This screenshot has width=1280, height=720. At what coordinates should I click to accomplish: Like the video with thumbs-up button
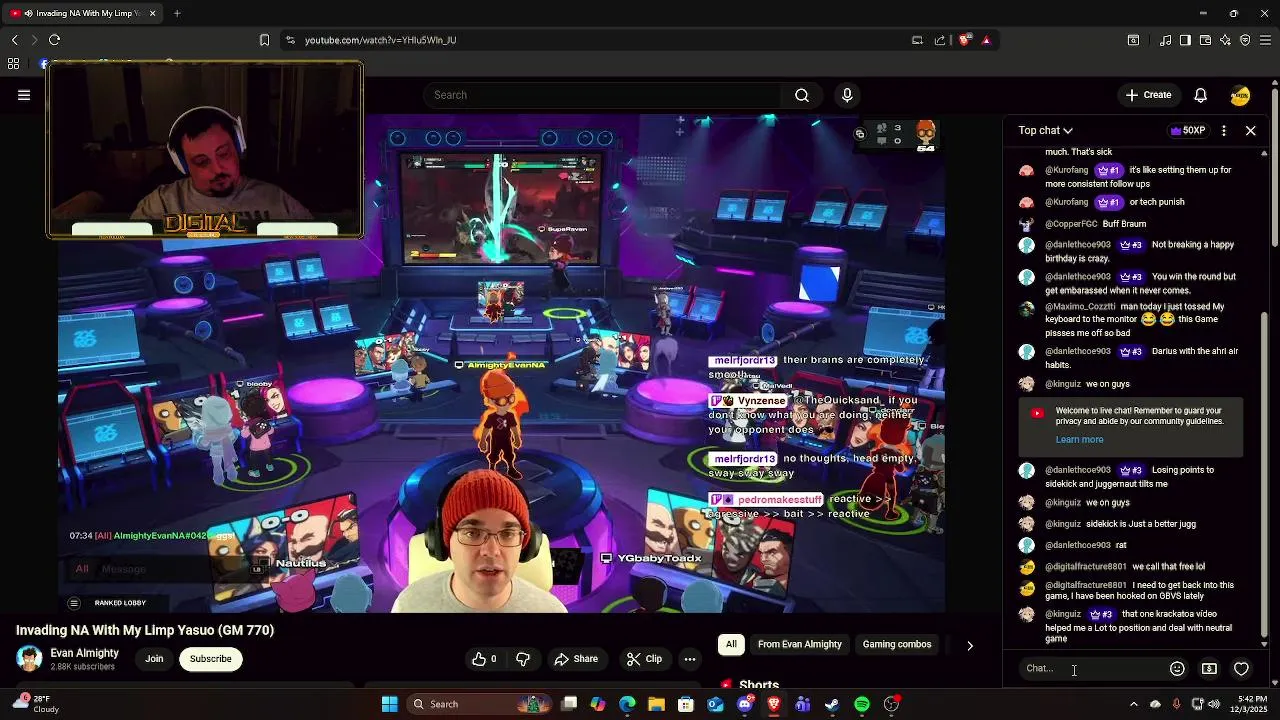pos(485,659)
